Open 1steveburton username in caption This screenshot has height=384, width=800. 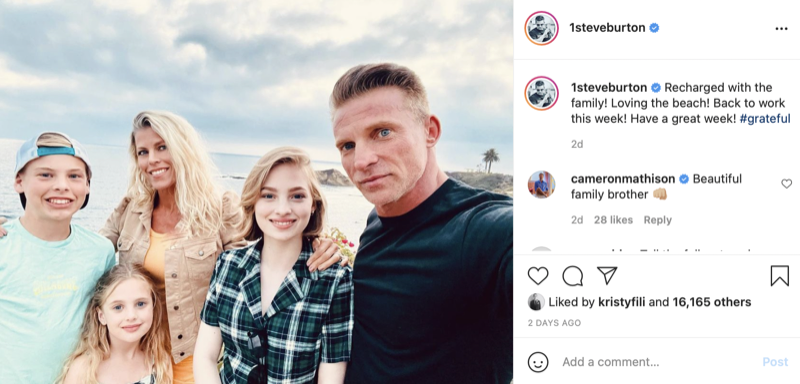tap(609, 87)
